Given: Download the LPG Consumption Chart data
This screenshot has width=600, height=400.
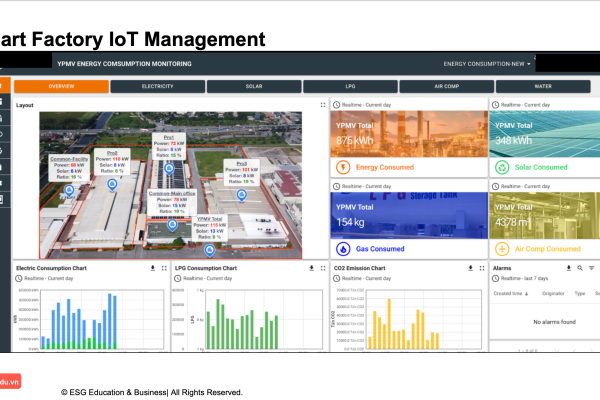Looking at the screenshot, I should (x=311, y=268).
